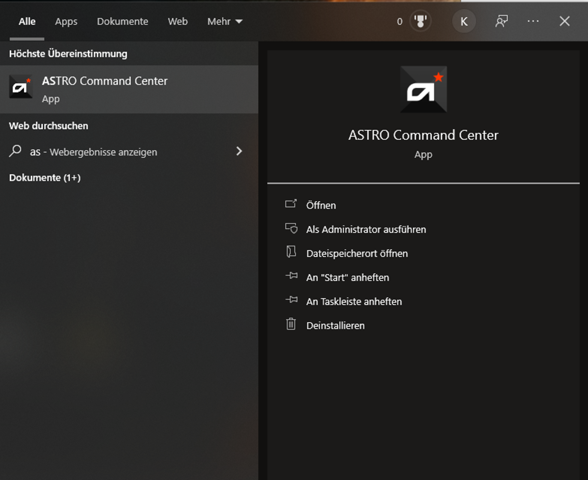This screenshot has height=480, width=588.
Task: Click the Dokumente (1+) heading
Action: (x=45, y=178)
